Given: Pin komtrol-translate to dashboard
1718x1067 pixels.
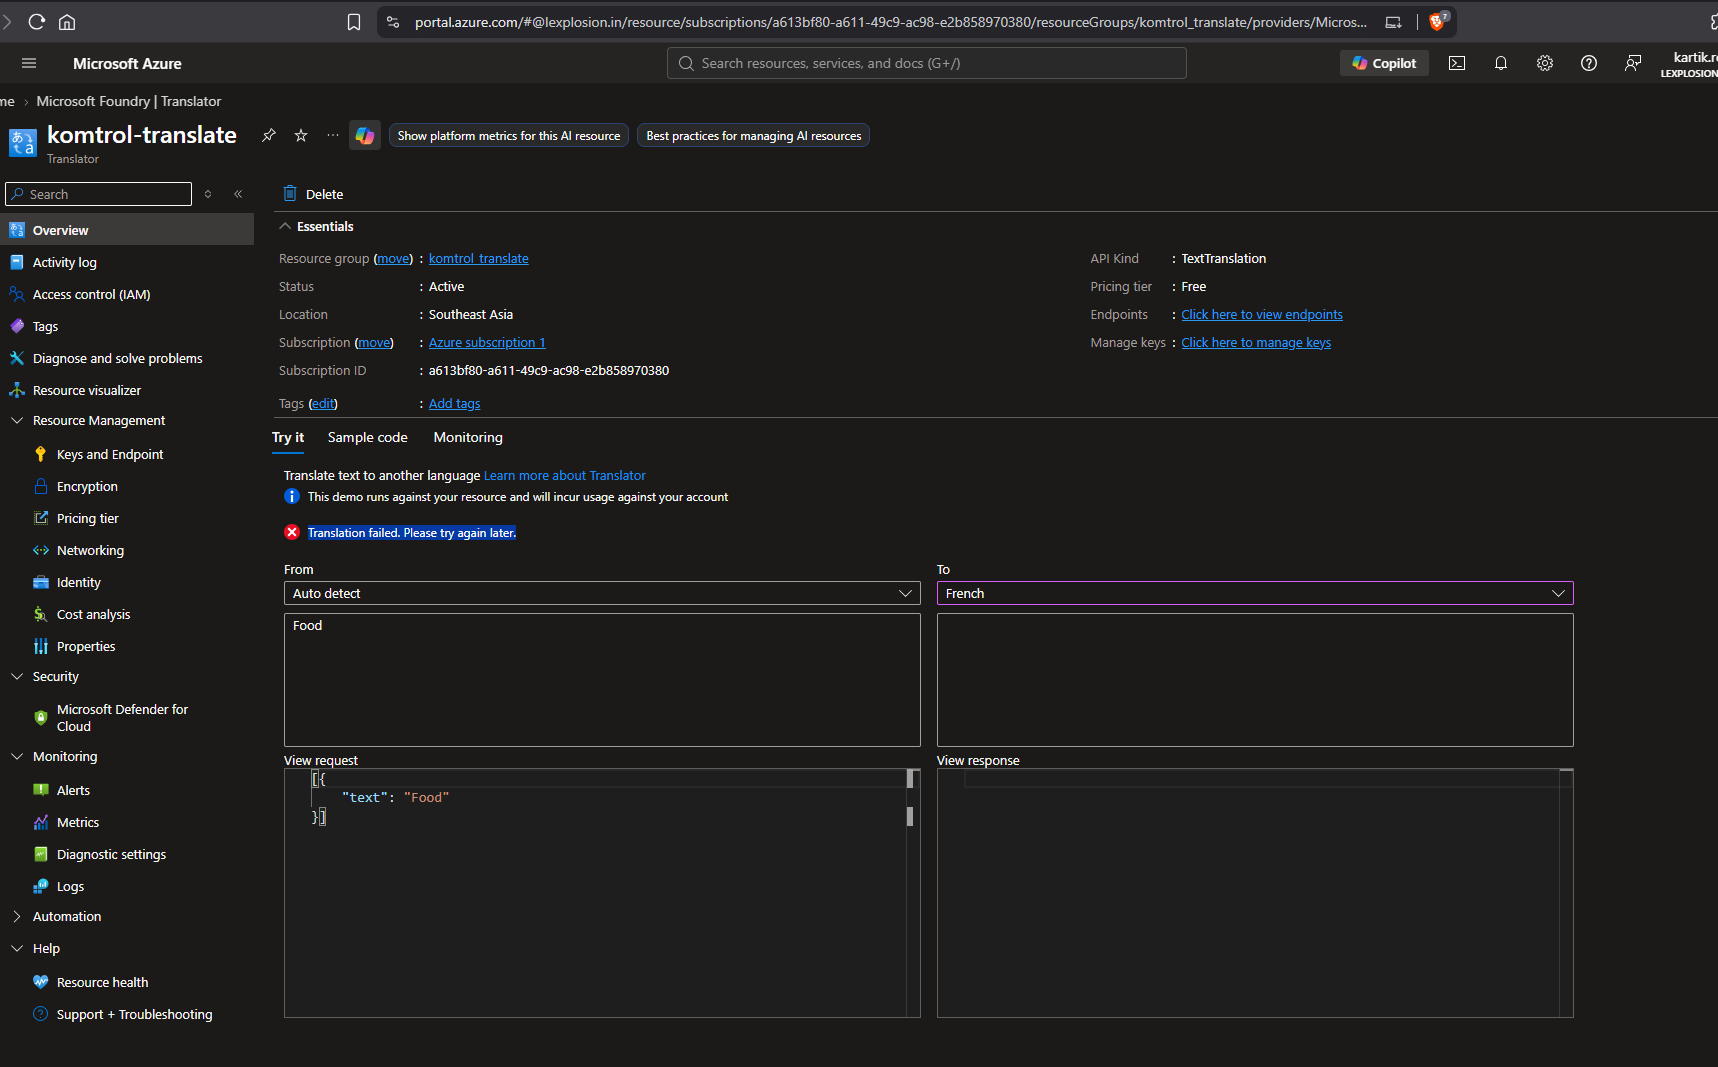Looking at the screenshot, I should tap(269, 135).
